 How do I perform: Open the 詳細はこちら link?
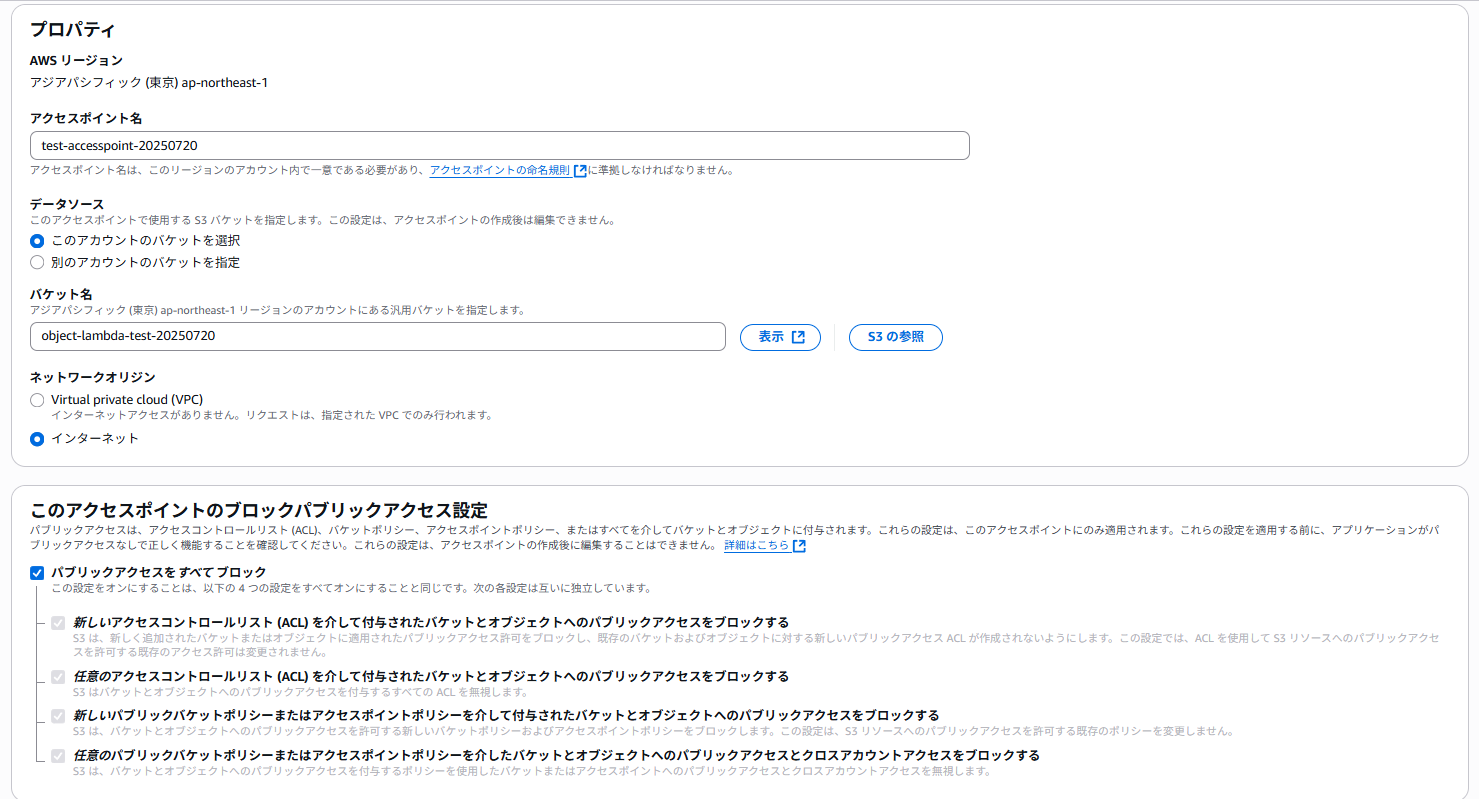[757, 546]
